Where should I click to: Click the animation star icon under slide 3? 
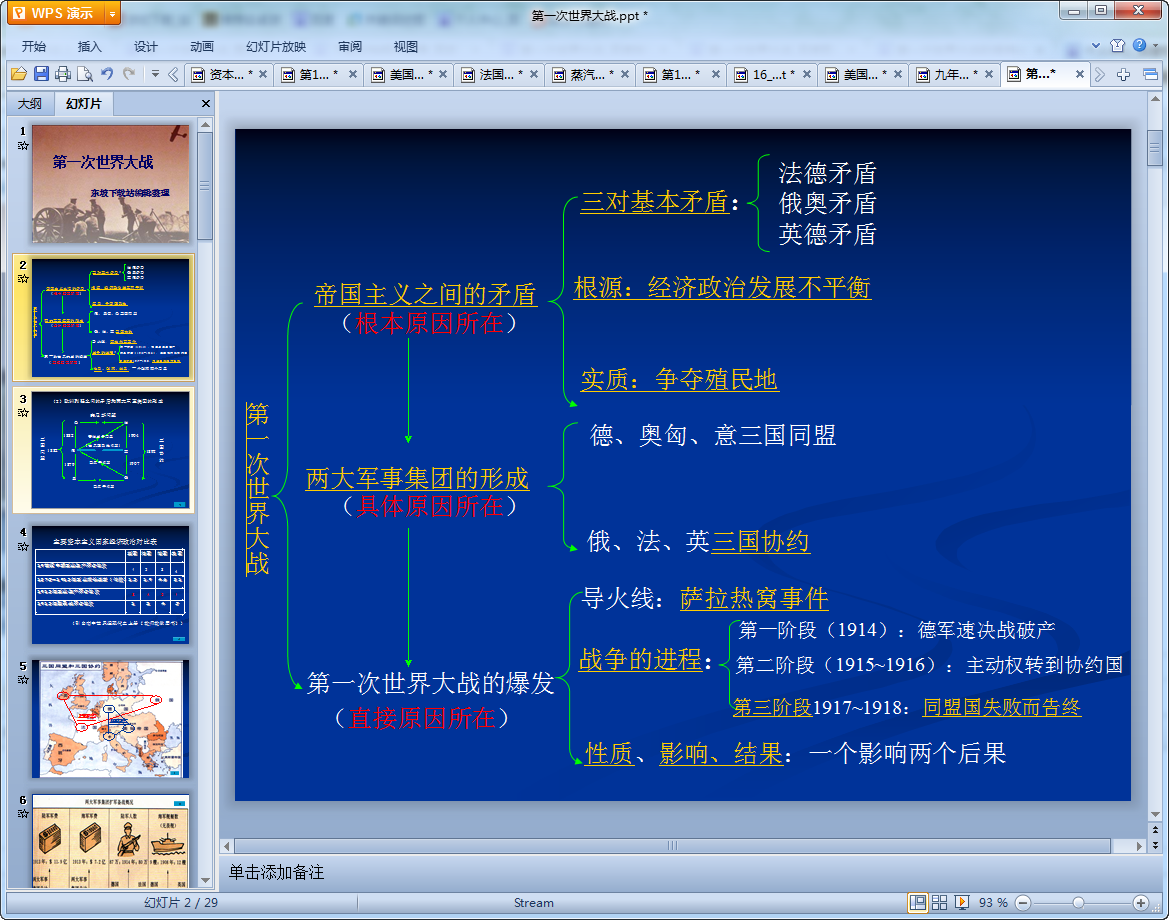coord(23,412)
